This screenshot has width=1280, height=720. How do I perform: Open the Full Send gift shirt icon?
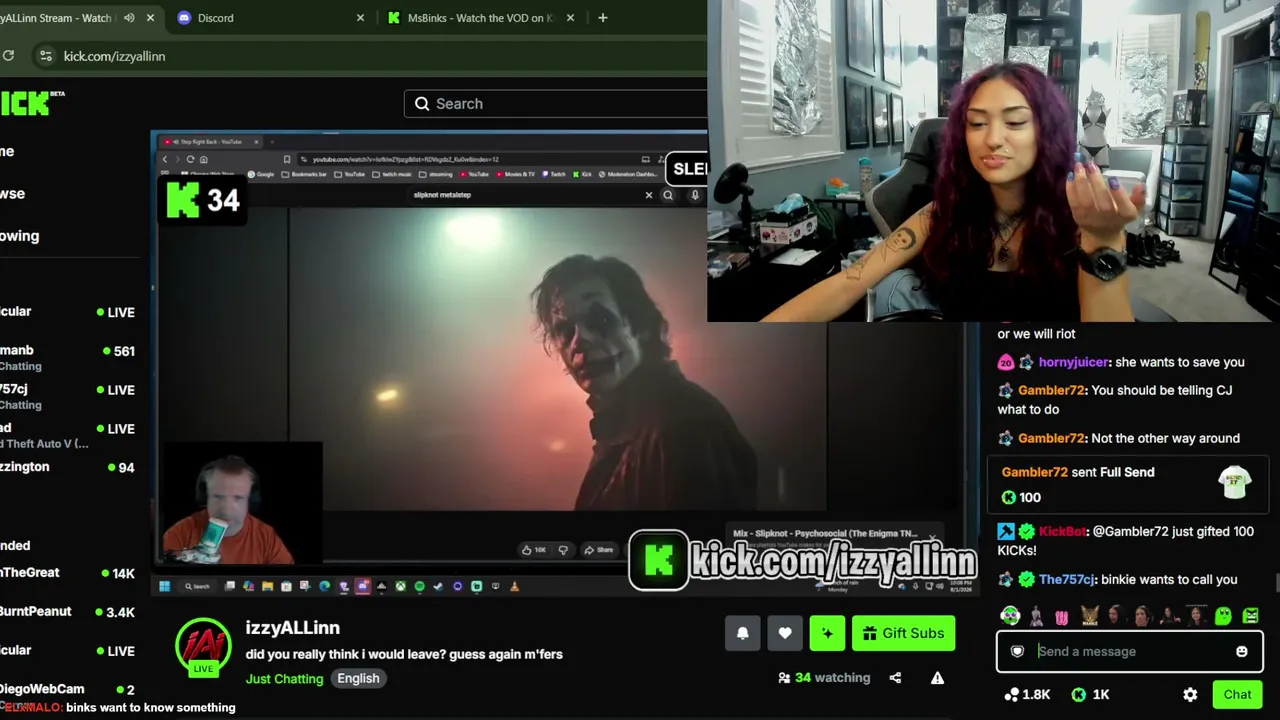coord(1235,484)
